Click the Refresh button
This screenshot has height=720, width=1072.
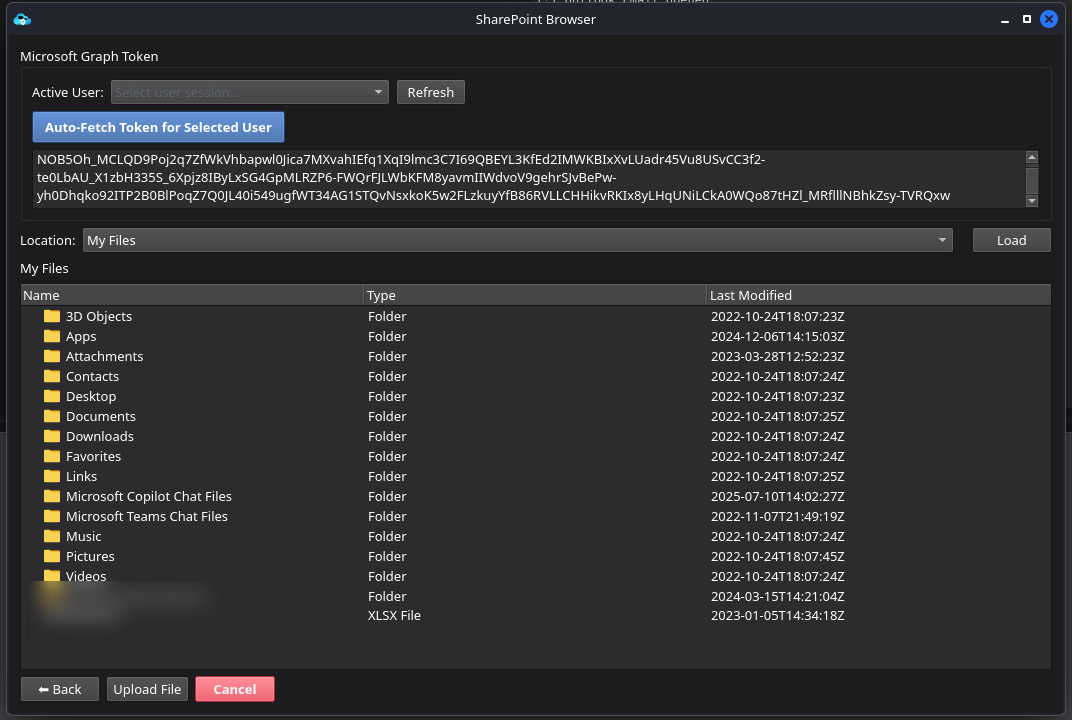[431, 92]
